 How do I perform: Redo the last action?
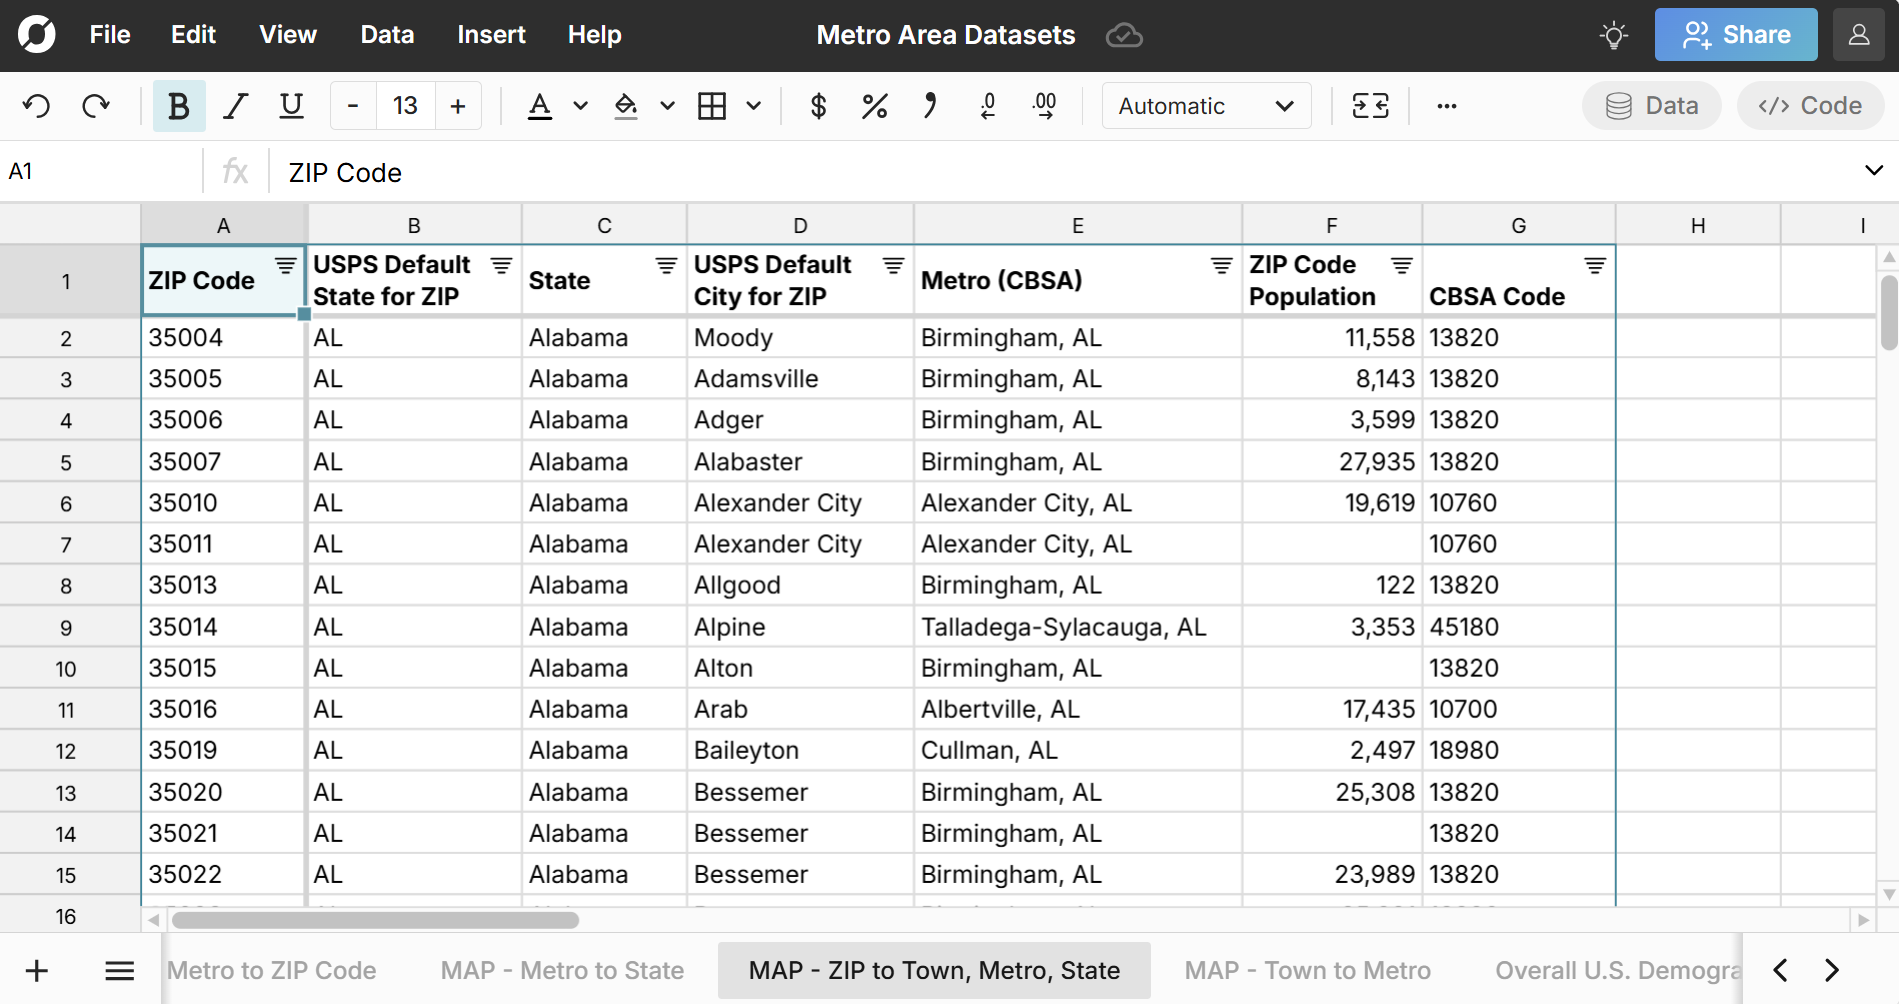[96, 105]
